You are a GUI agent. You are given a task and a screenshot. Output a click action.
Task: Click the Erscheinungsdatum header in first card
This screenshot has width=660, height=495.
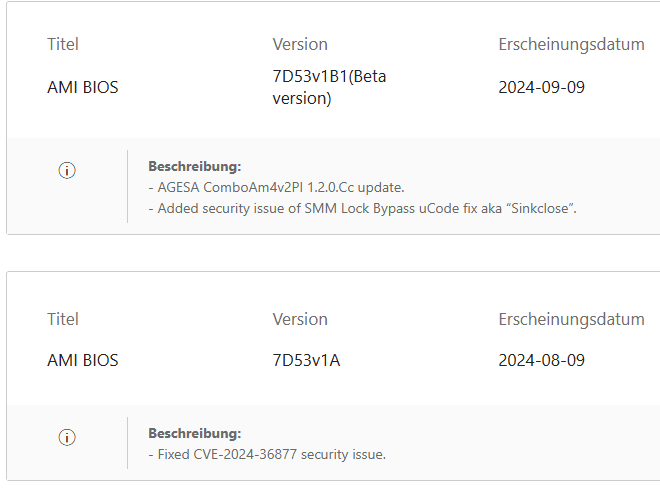pos(571,44)
